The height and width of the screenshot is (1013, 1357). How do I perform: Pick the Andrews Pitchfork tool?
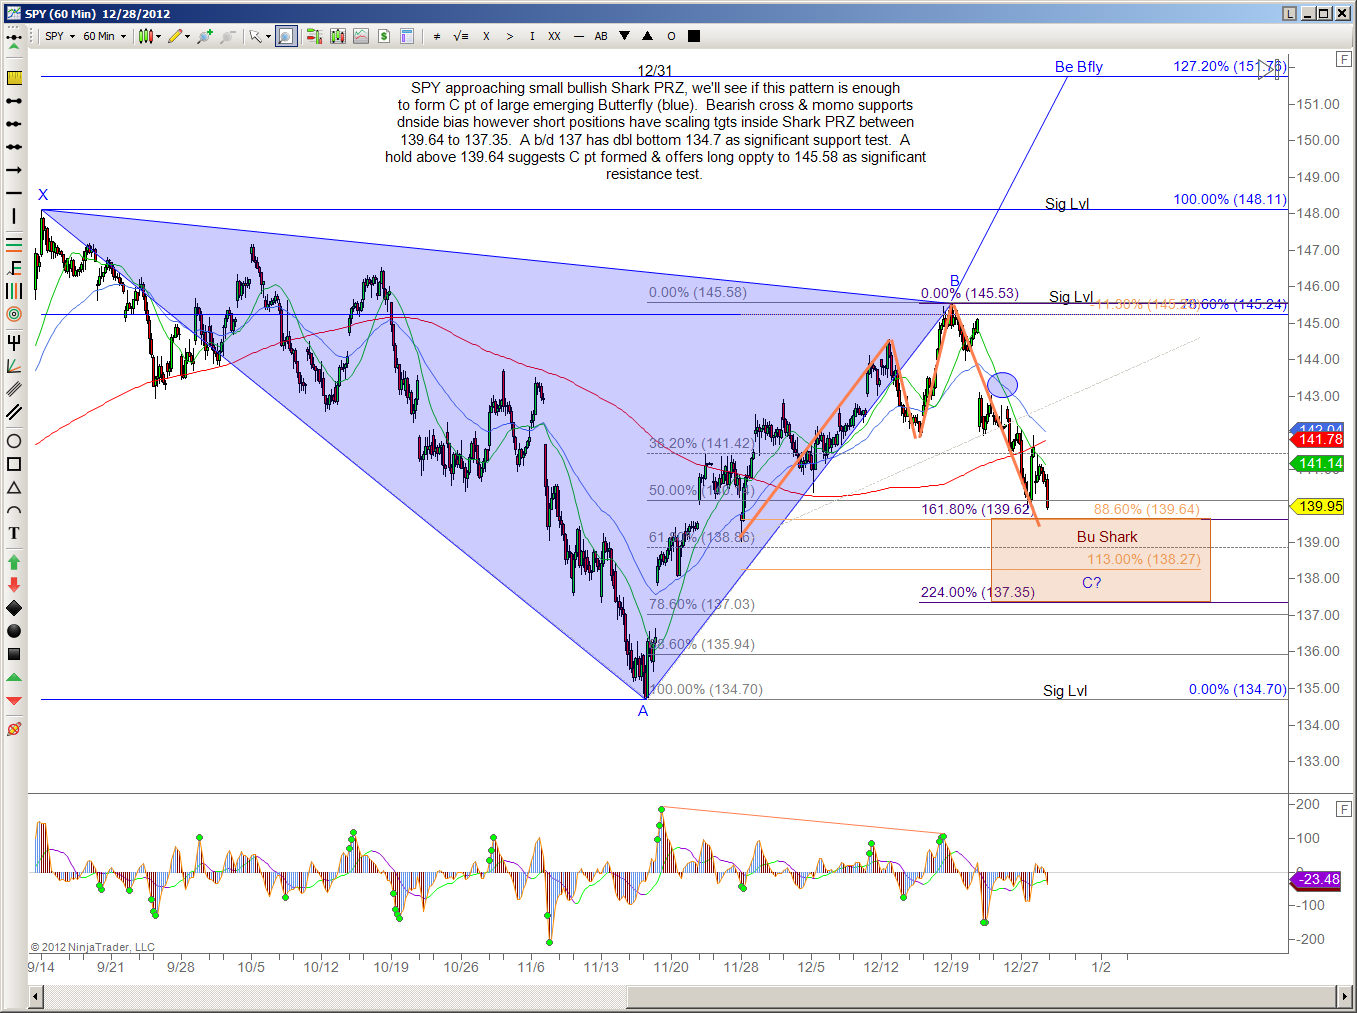point(14,342)
